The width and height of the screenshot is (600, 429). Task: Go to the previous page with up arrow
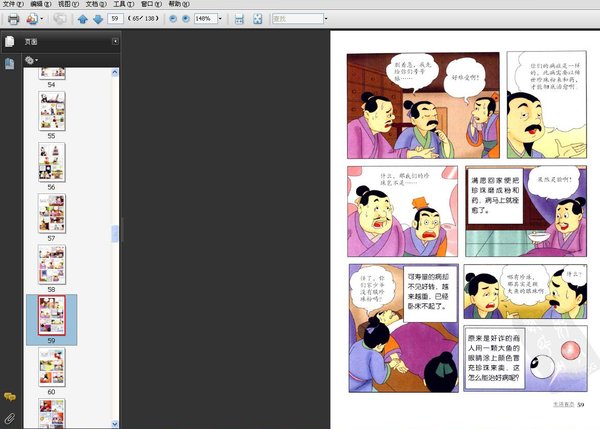83,19
